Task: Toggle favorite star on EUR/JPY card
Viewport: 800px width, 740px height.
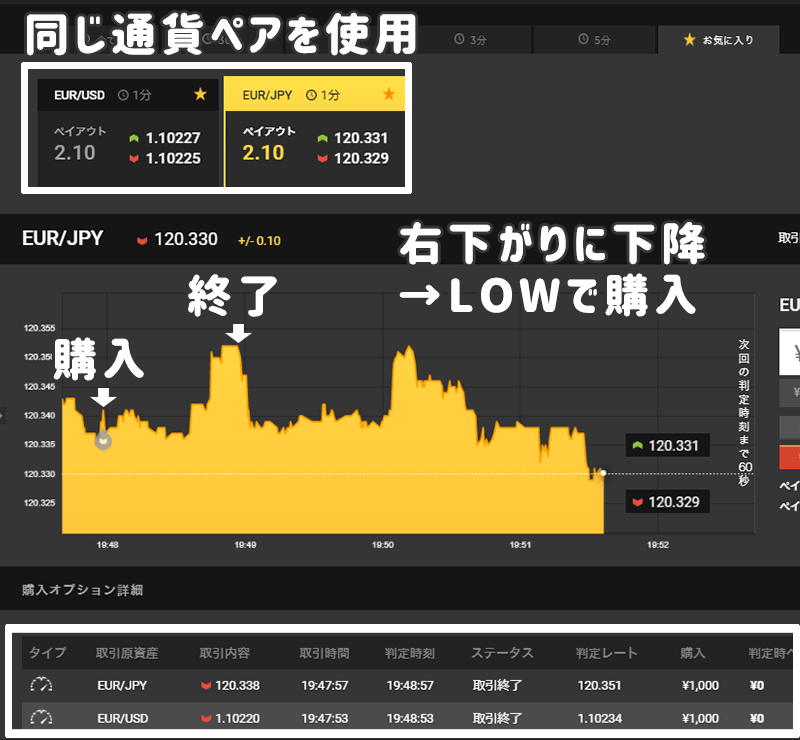Action: [389, 94]
